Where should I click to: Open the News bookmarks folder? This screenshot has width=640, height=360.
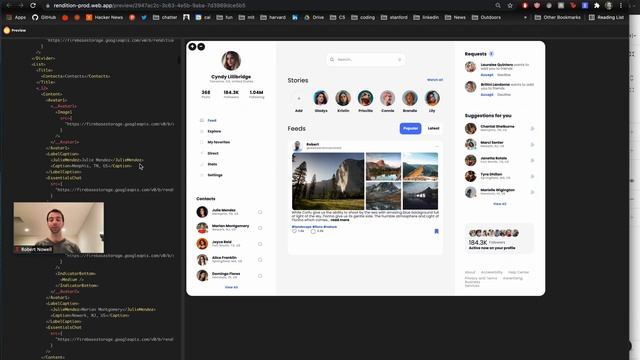pos(455,18)
